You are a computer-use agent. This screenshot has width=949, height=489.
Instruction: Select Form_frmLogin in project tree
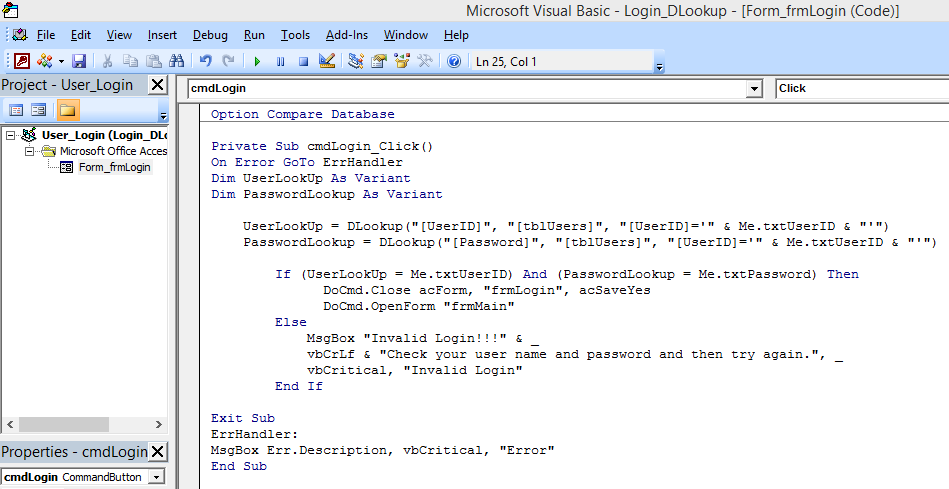point(114,167)
